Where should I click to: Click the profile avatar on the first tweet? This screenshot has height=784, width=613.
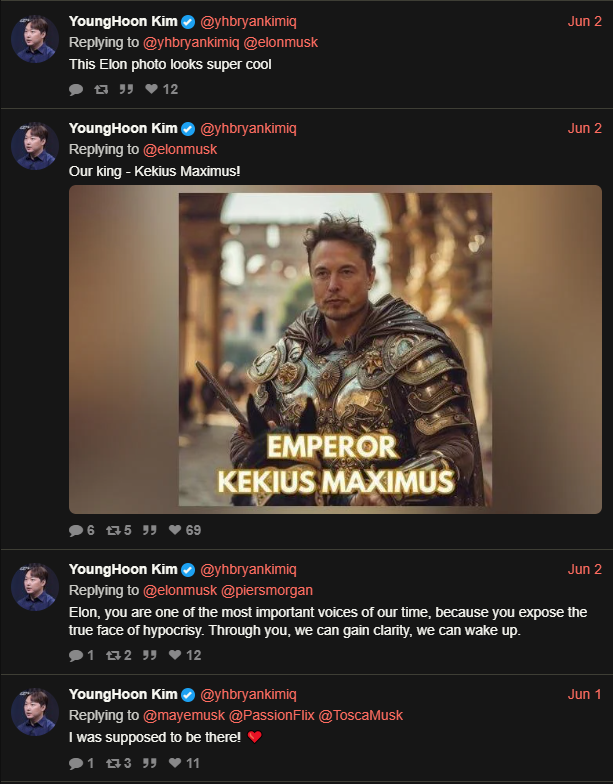[x=34, y=40]
